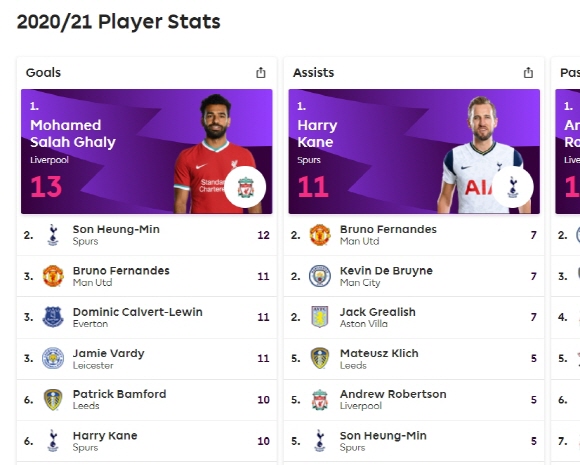Screen dimensions: 580x465
Task: Click the Man Utd crest in Assists list
Action: (x=320, y=235)
